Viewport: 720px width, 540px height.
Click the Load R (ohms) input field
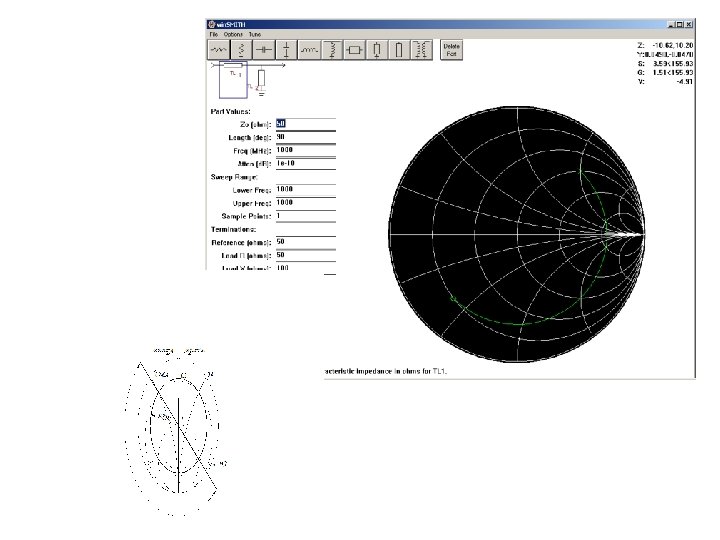coord(306,255)
